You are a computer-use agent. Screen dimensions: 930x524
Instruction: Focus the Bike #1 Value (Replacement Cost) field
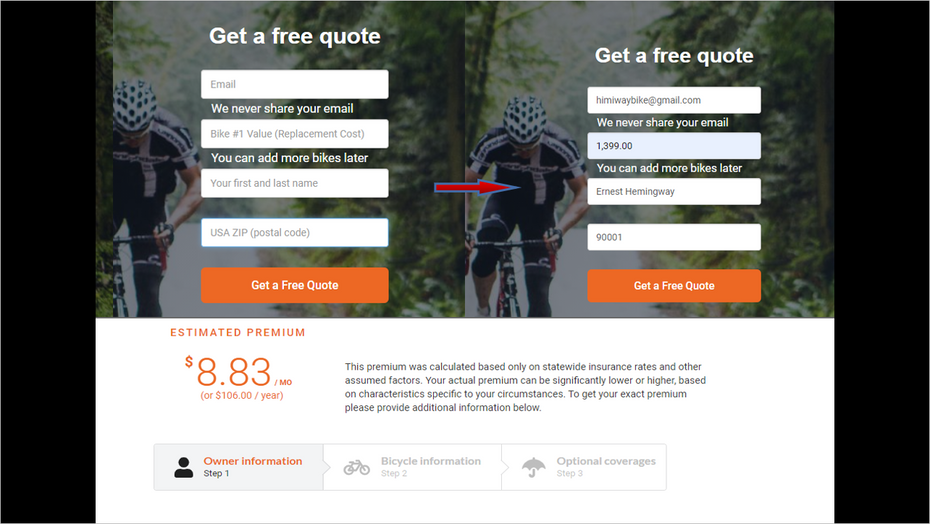pos(295,134)
